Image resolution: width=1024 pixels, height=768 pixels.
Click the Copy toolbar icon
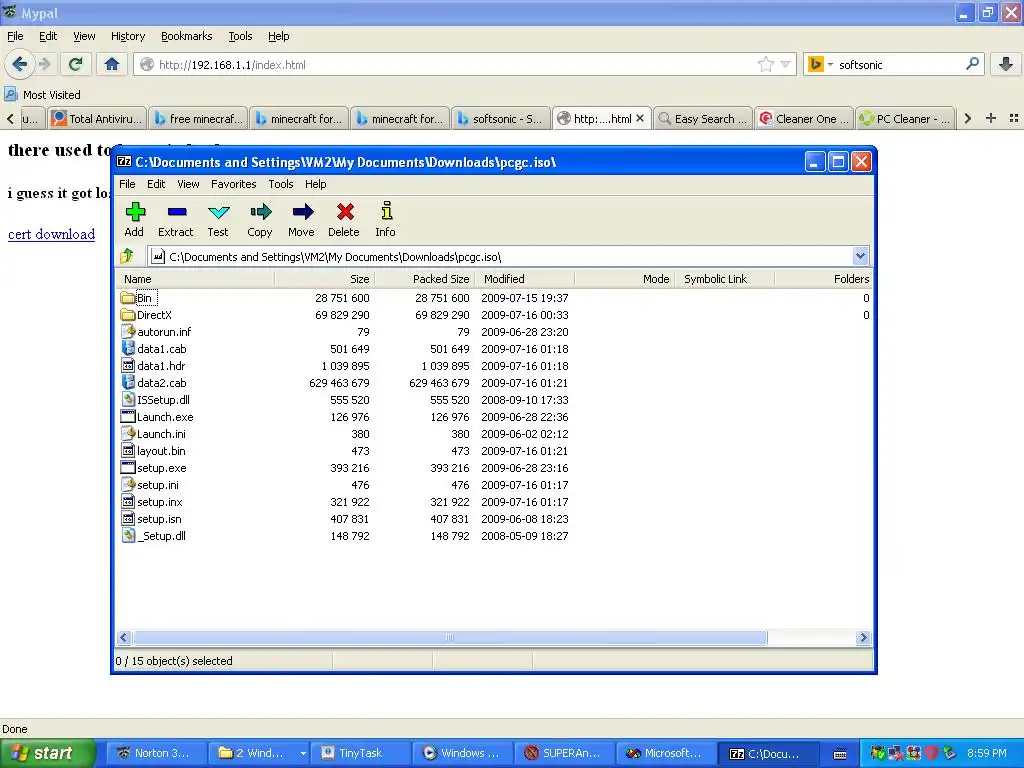(260, 219)
